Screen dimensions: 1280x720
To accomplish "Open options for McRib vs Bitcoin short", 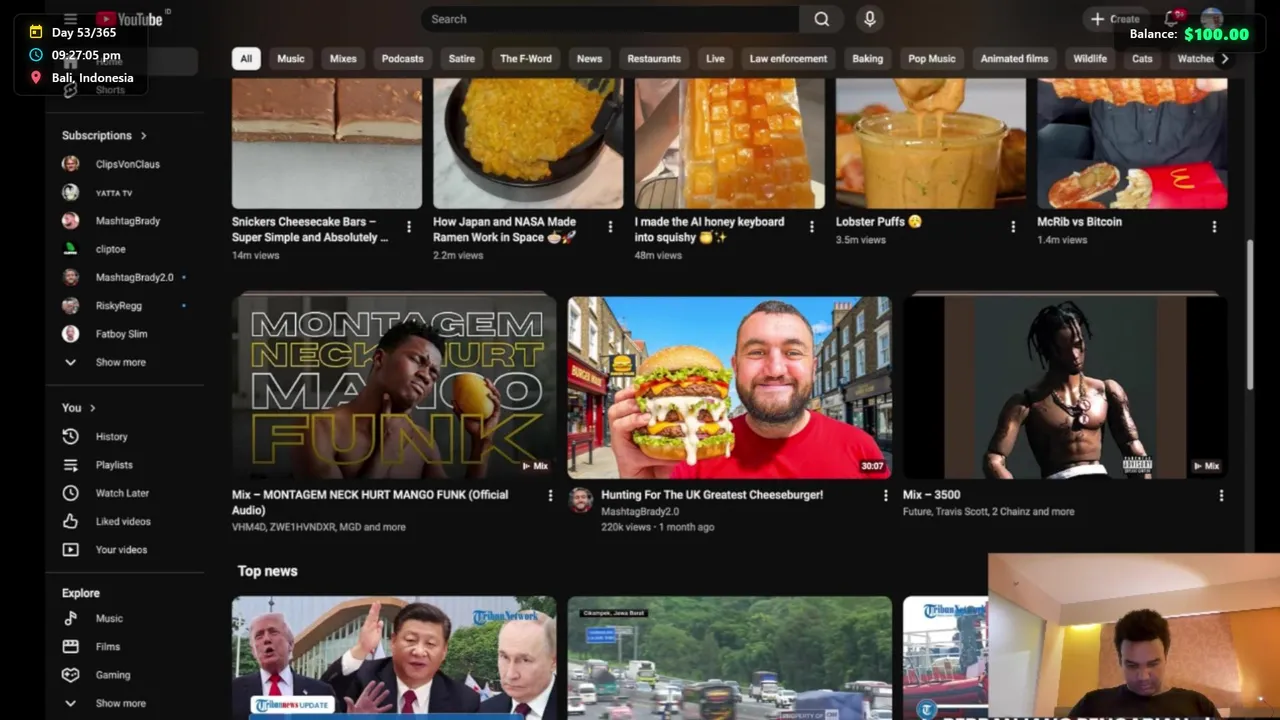I will pos(1214,227).
